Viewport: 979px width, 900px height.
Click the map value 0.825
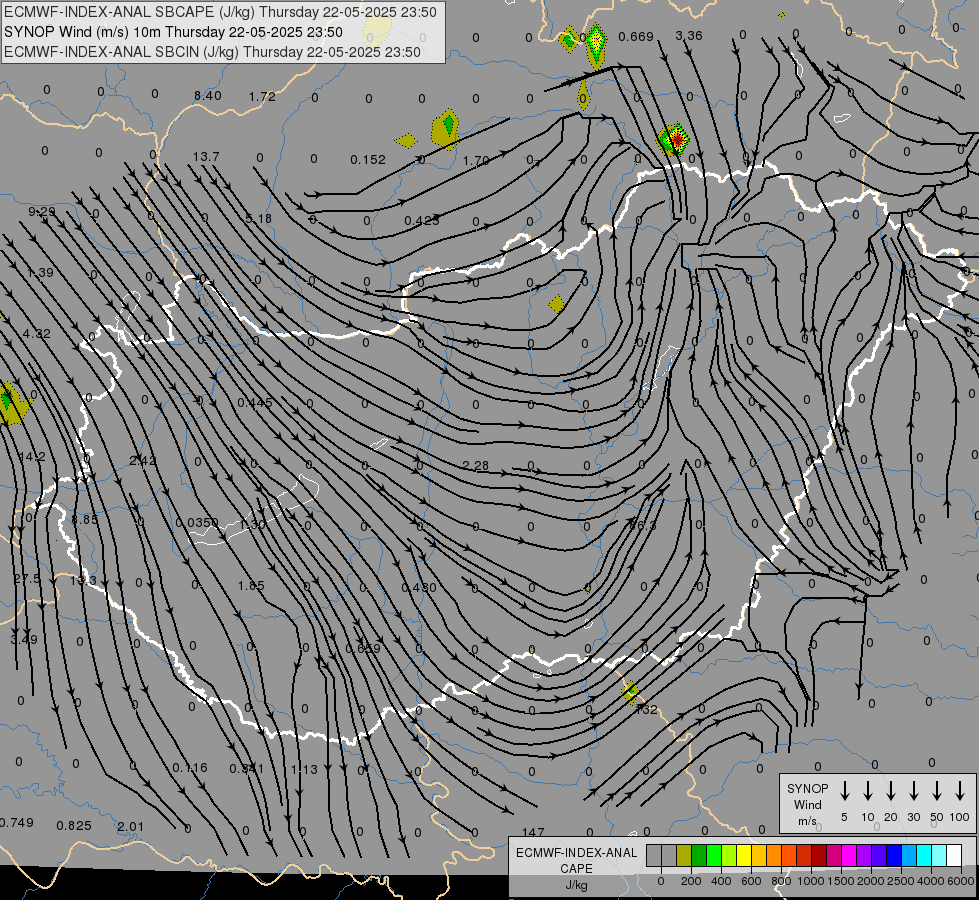(74, 826)
